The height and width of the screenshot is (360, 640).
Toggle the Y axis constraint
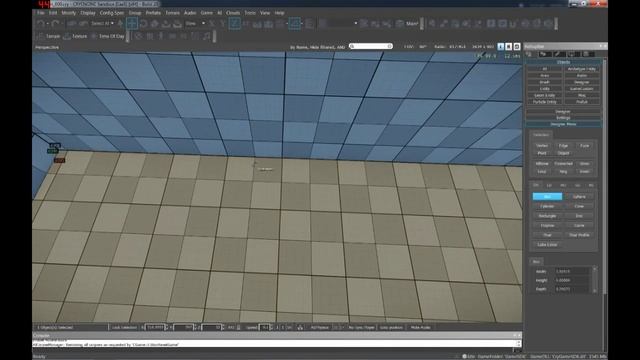click(x=223, y=24)
